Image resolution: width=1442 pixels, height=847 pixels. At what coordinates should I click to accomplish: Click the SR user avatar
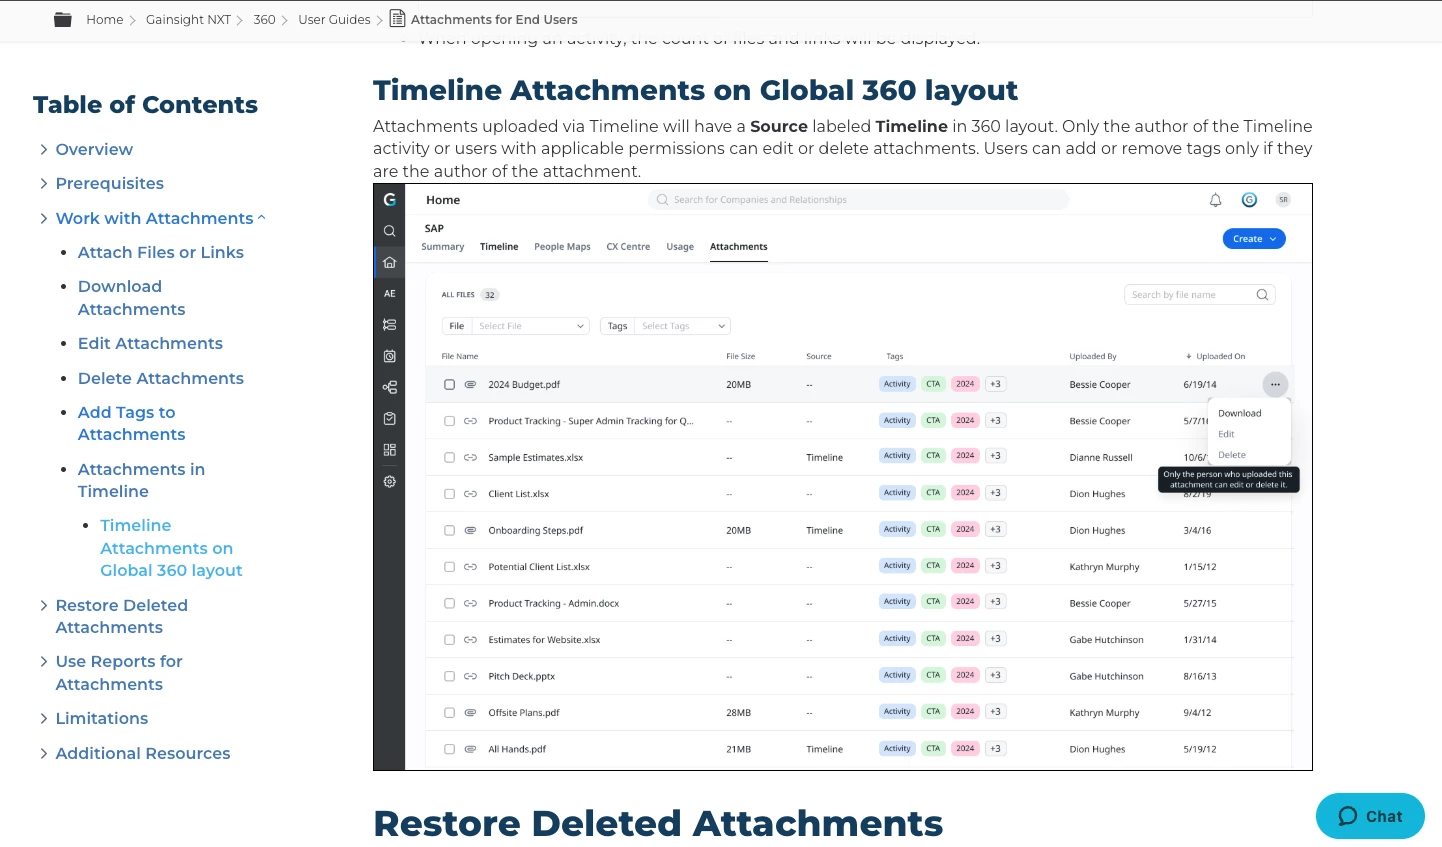pyautogui.click(x=1283, y=200)
